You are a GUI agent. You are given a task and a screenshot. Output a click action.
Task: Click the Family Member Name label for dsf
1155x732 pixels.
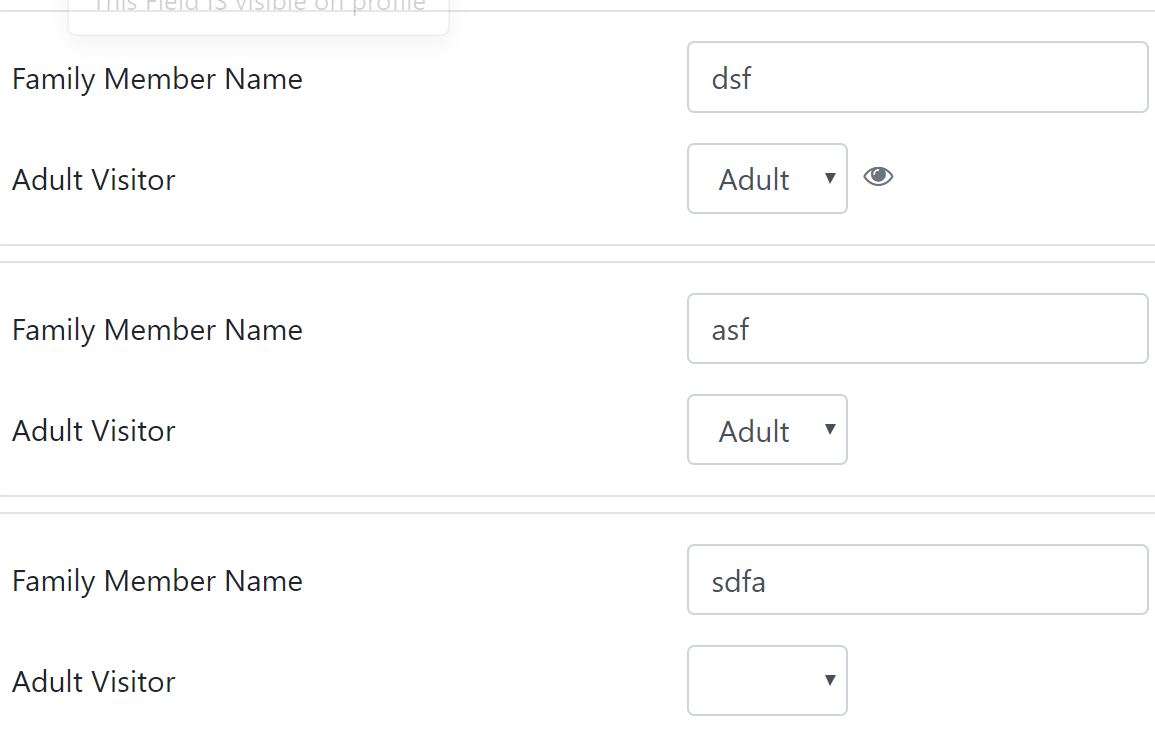point(158,79)
